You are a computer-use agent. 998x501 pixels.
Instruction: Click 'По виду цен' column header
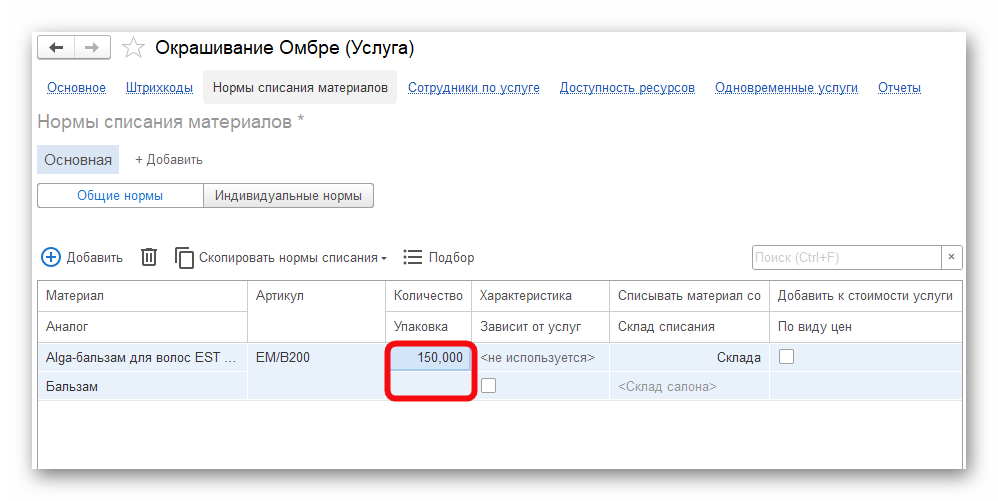pyautogui.click(x=866, y=327)
